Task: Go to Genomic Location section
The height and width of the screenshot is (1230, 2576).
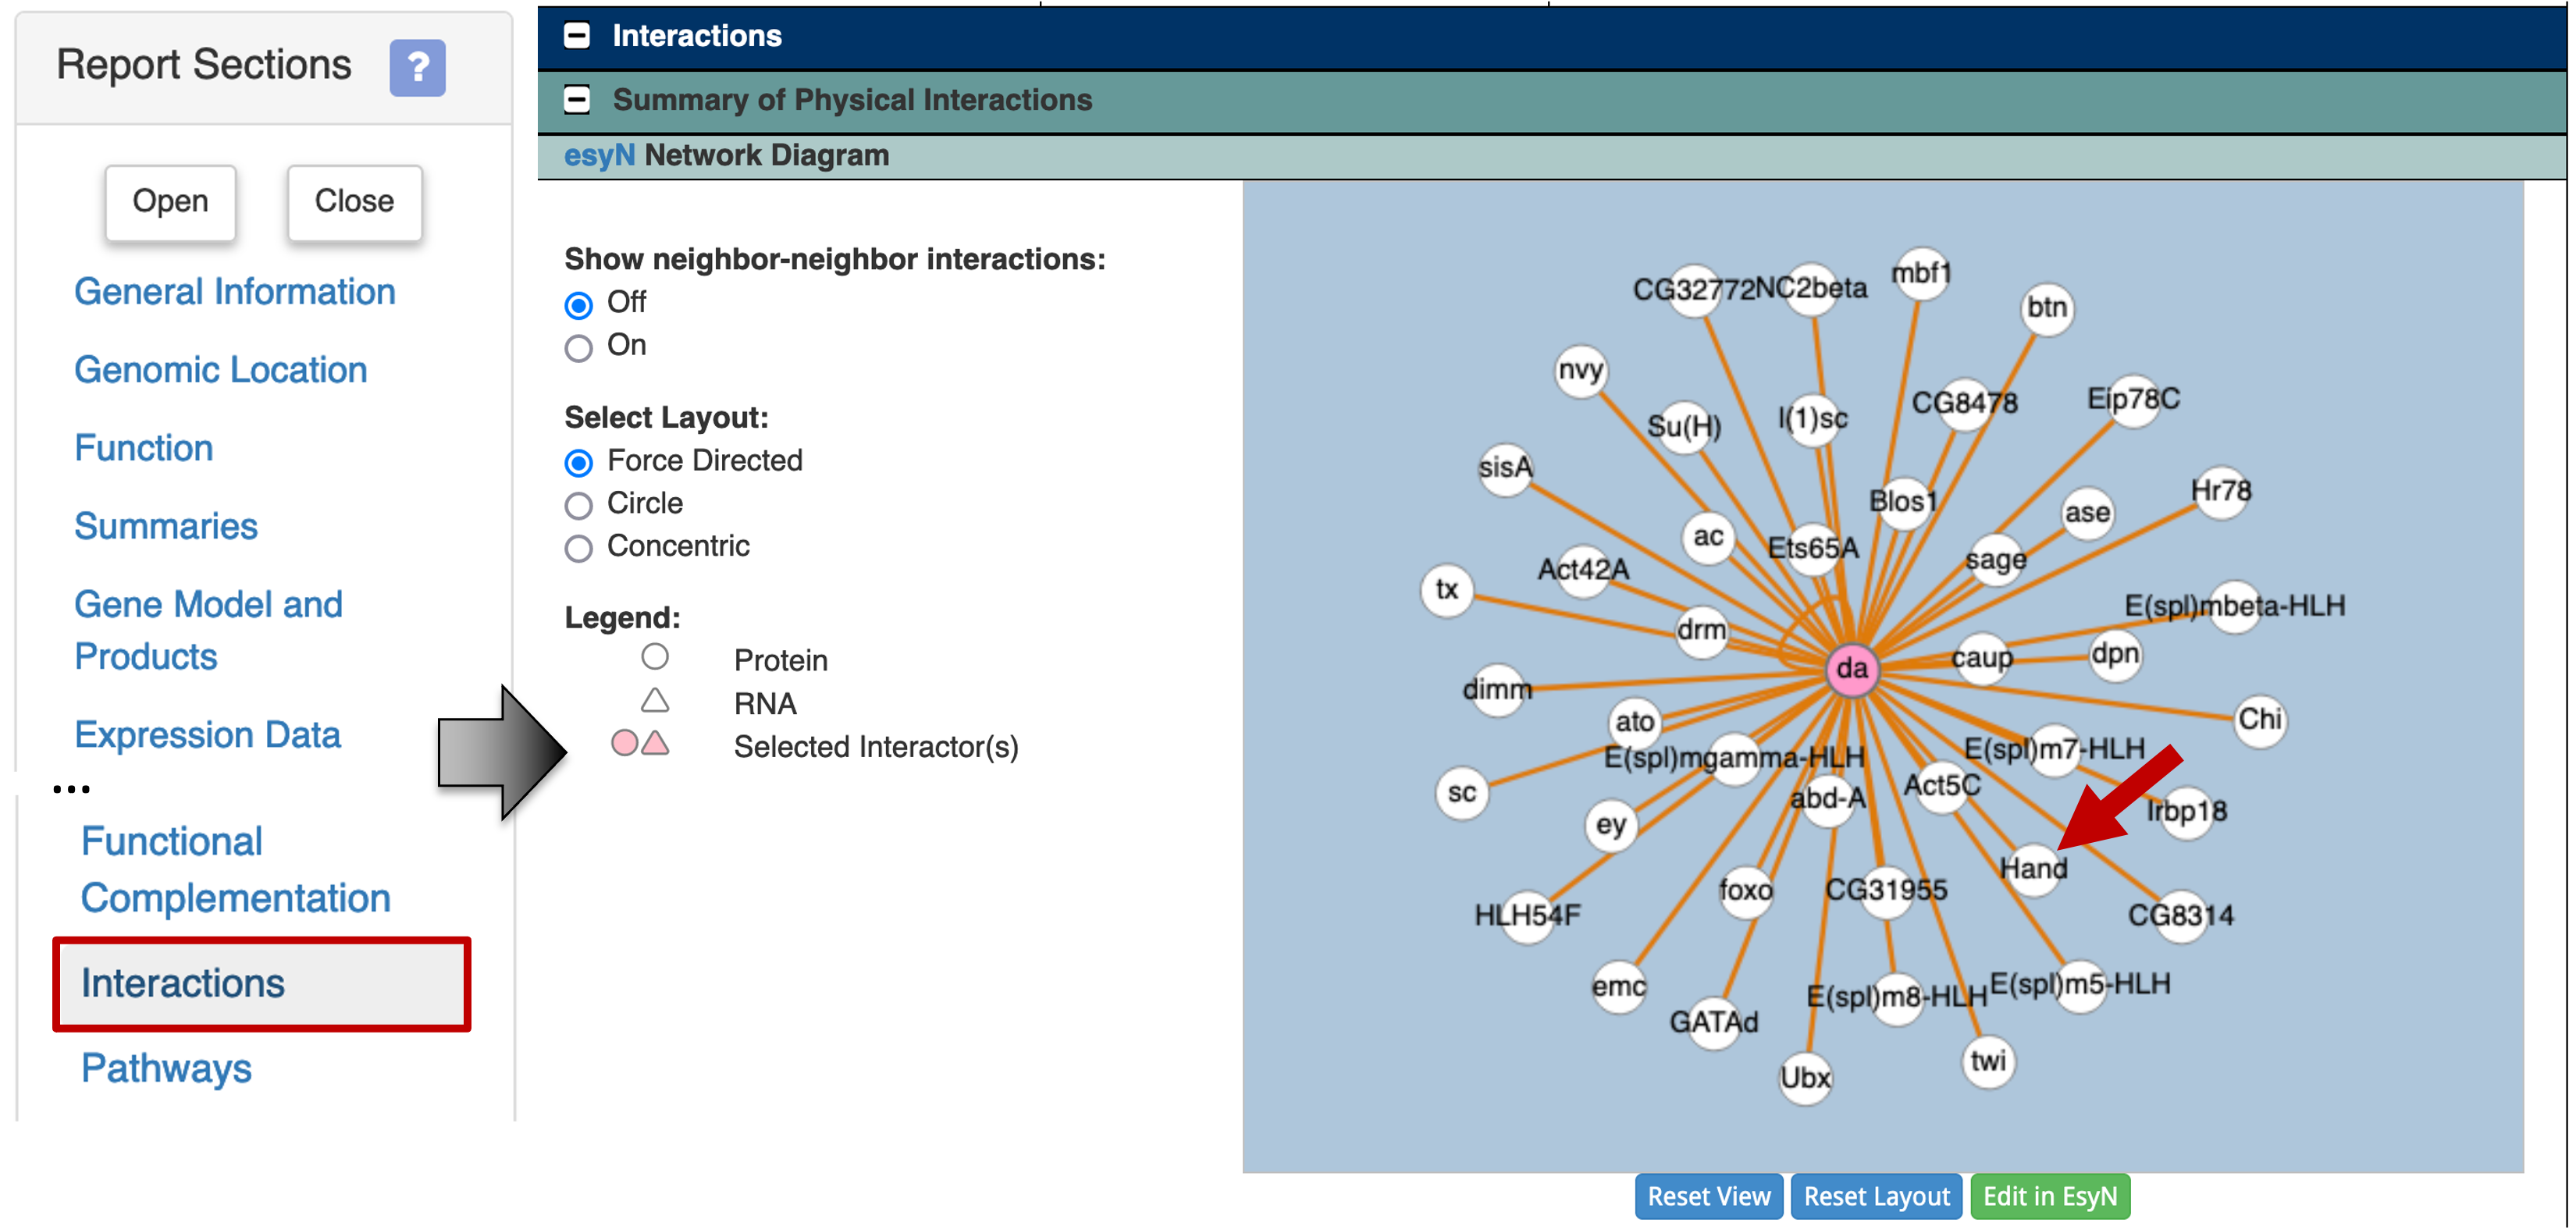Action: [221, 369]
